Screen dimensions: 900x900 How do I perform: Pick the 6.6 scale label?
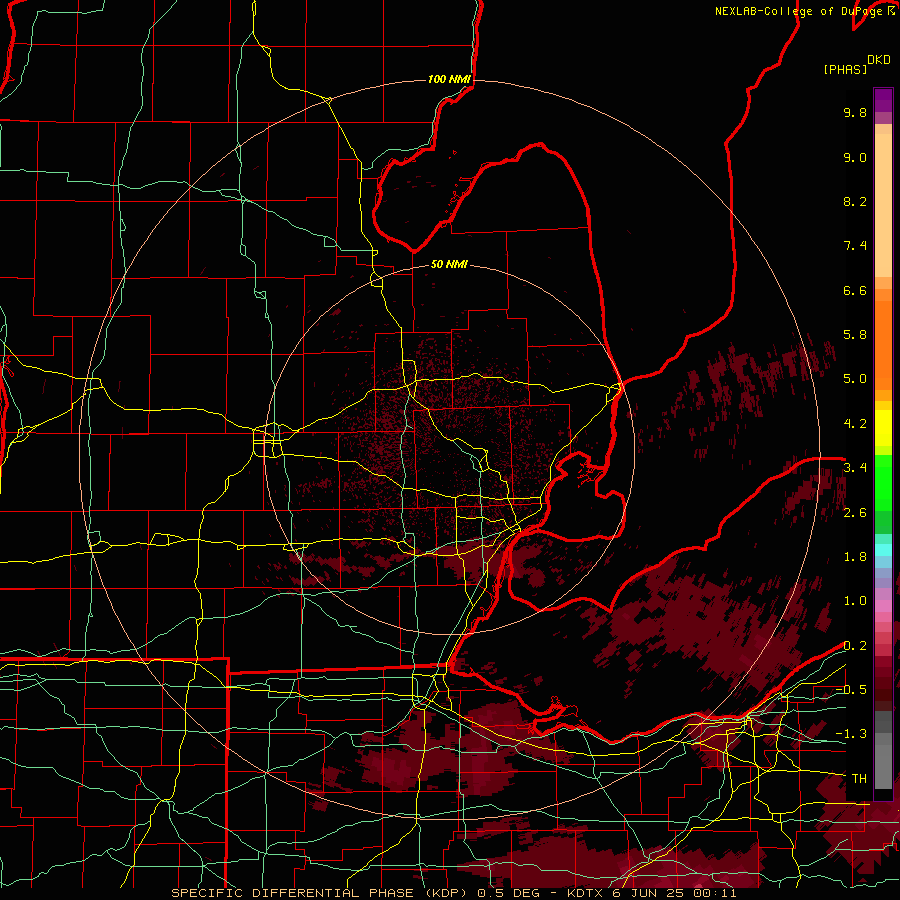[855, 290]
